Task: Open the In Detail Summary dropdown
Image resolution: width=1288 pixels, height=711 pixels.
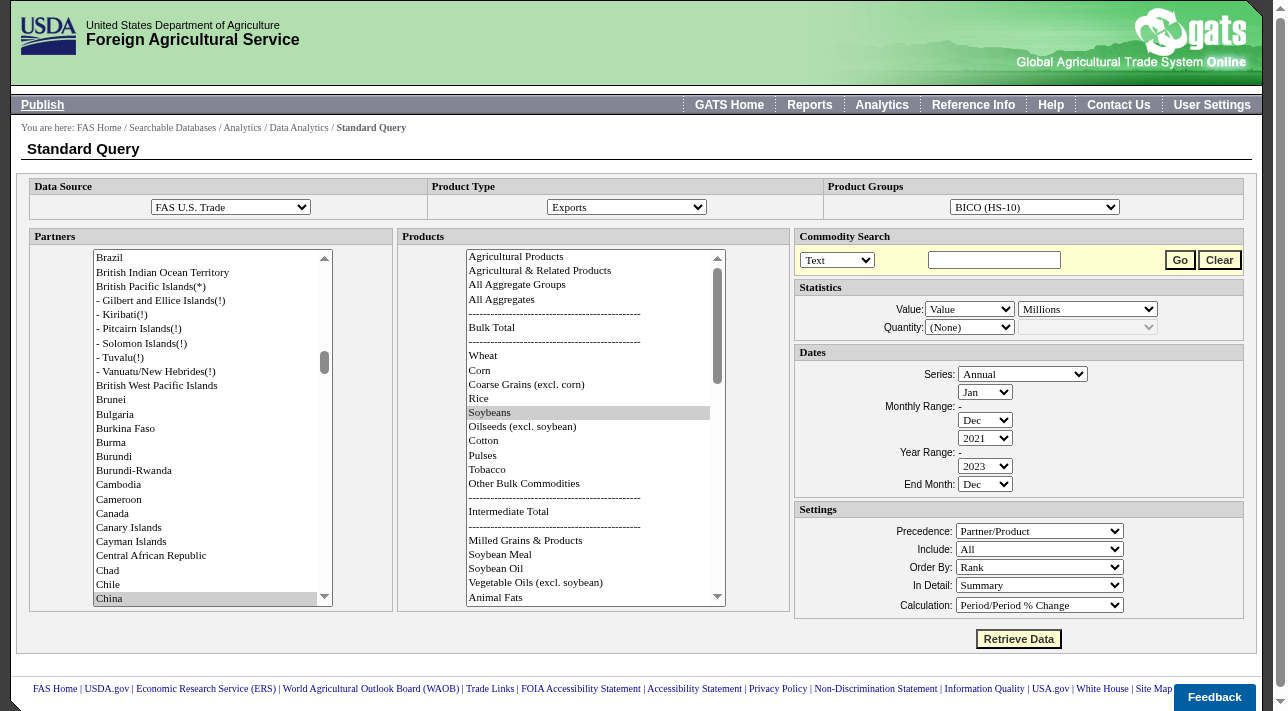Action: (1040, 585)
